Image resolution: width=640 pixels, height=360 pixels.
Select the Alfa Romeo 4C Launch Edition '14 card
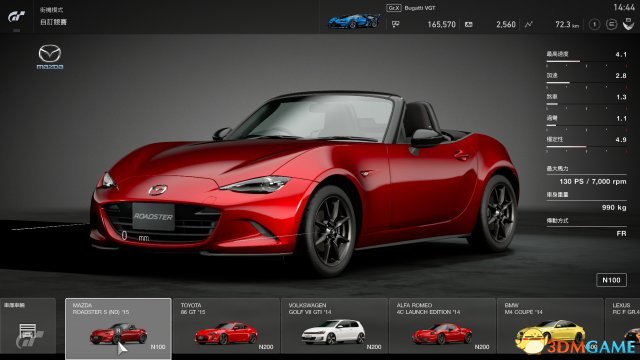[x=442, y=326]
